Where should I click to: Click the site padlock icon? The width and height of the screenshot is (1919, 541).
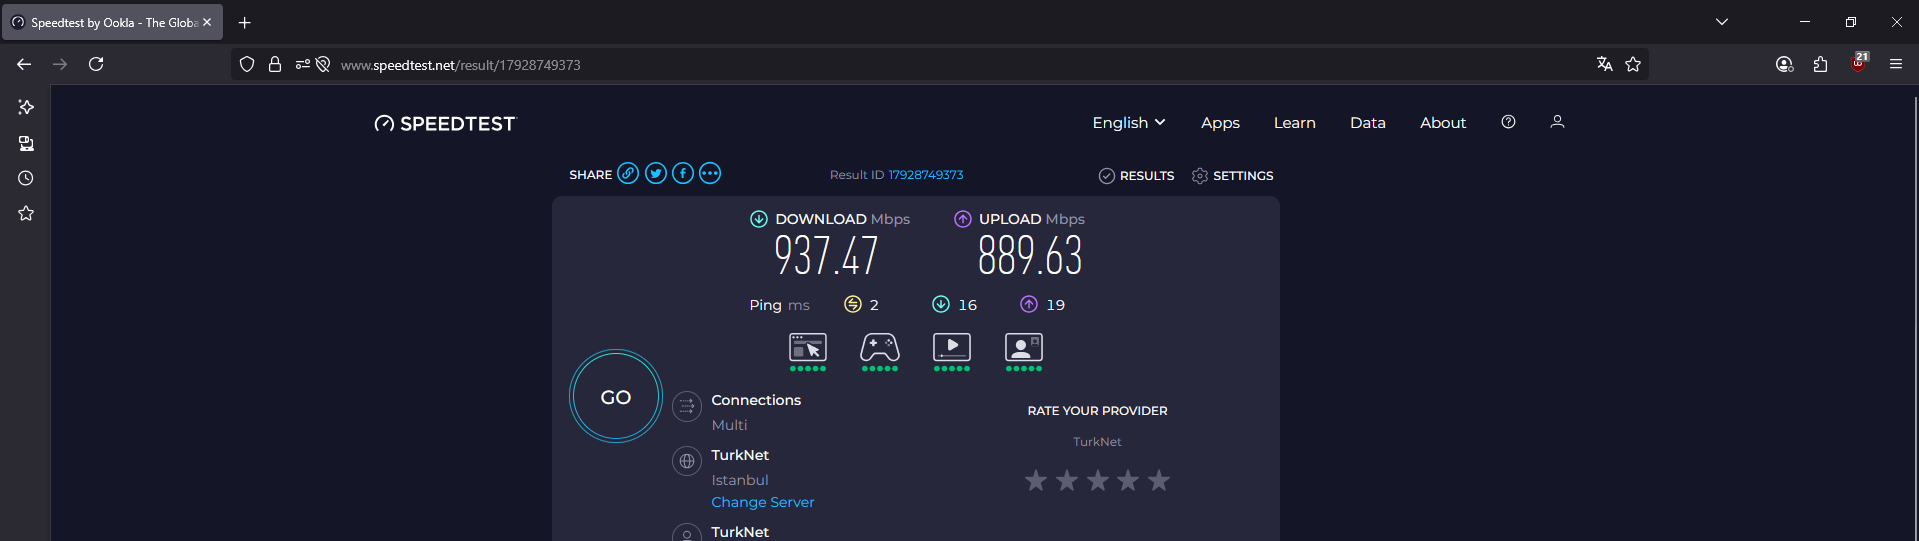275,64
